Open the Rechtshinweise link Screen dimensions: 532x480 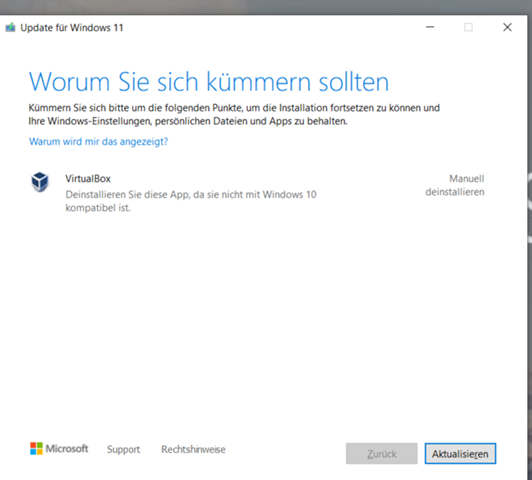tap(193, 449)
